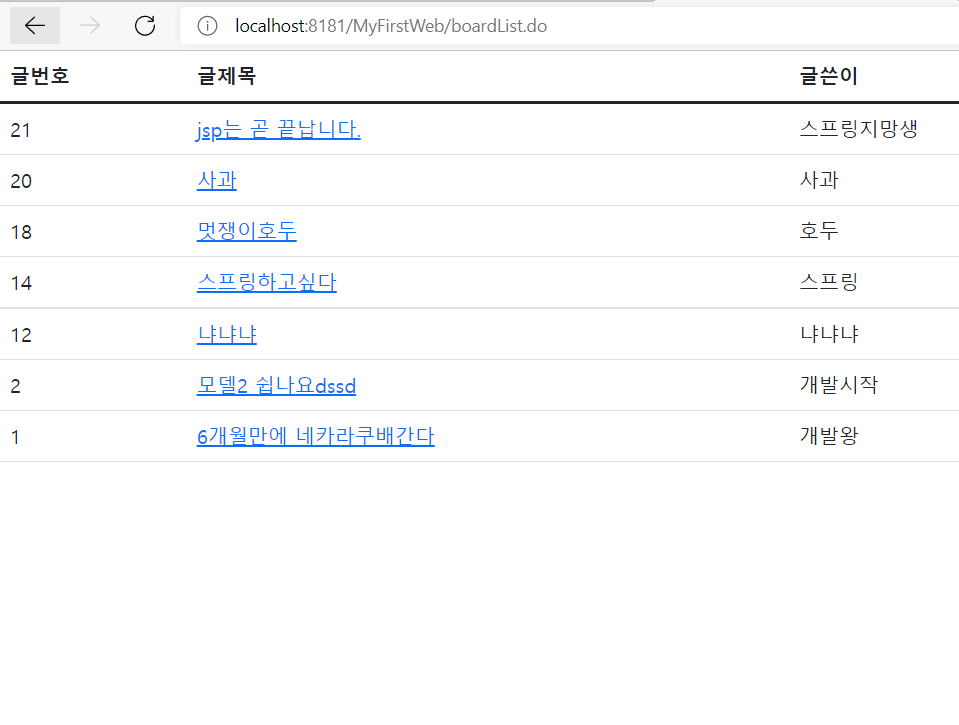Open the post link '사과'
The width and height of the screenshot is (959, 725).
217,180
